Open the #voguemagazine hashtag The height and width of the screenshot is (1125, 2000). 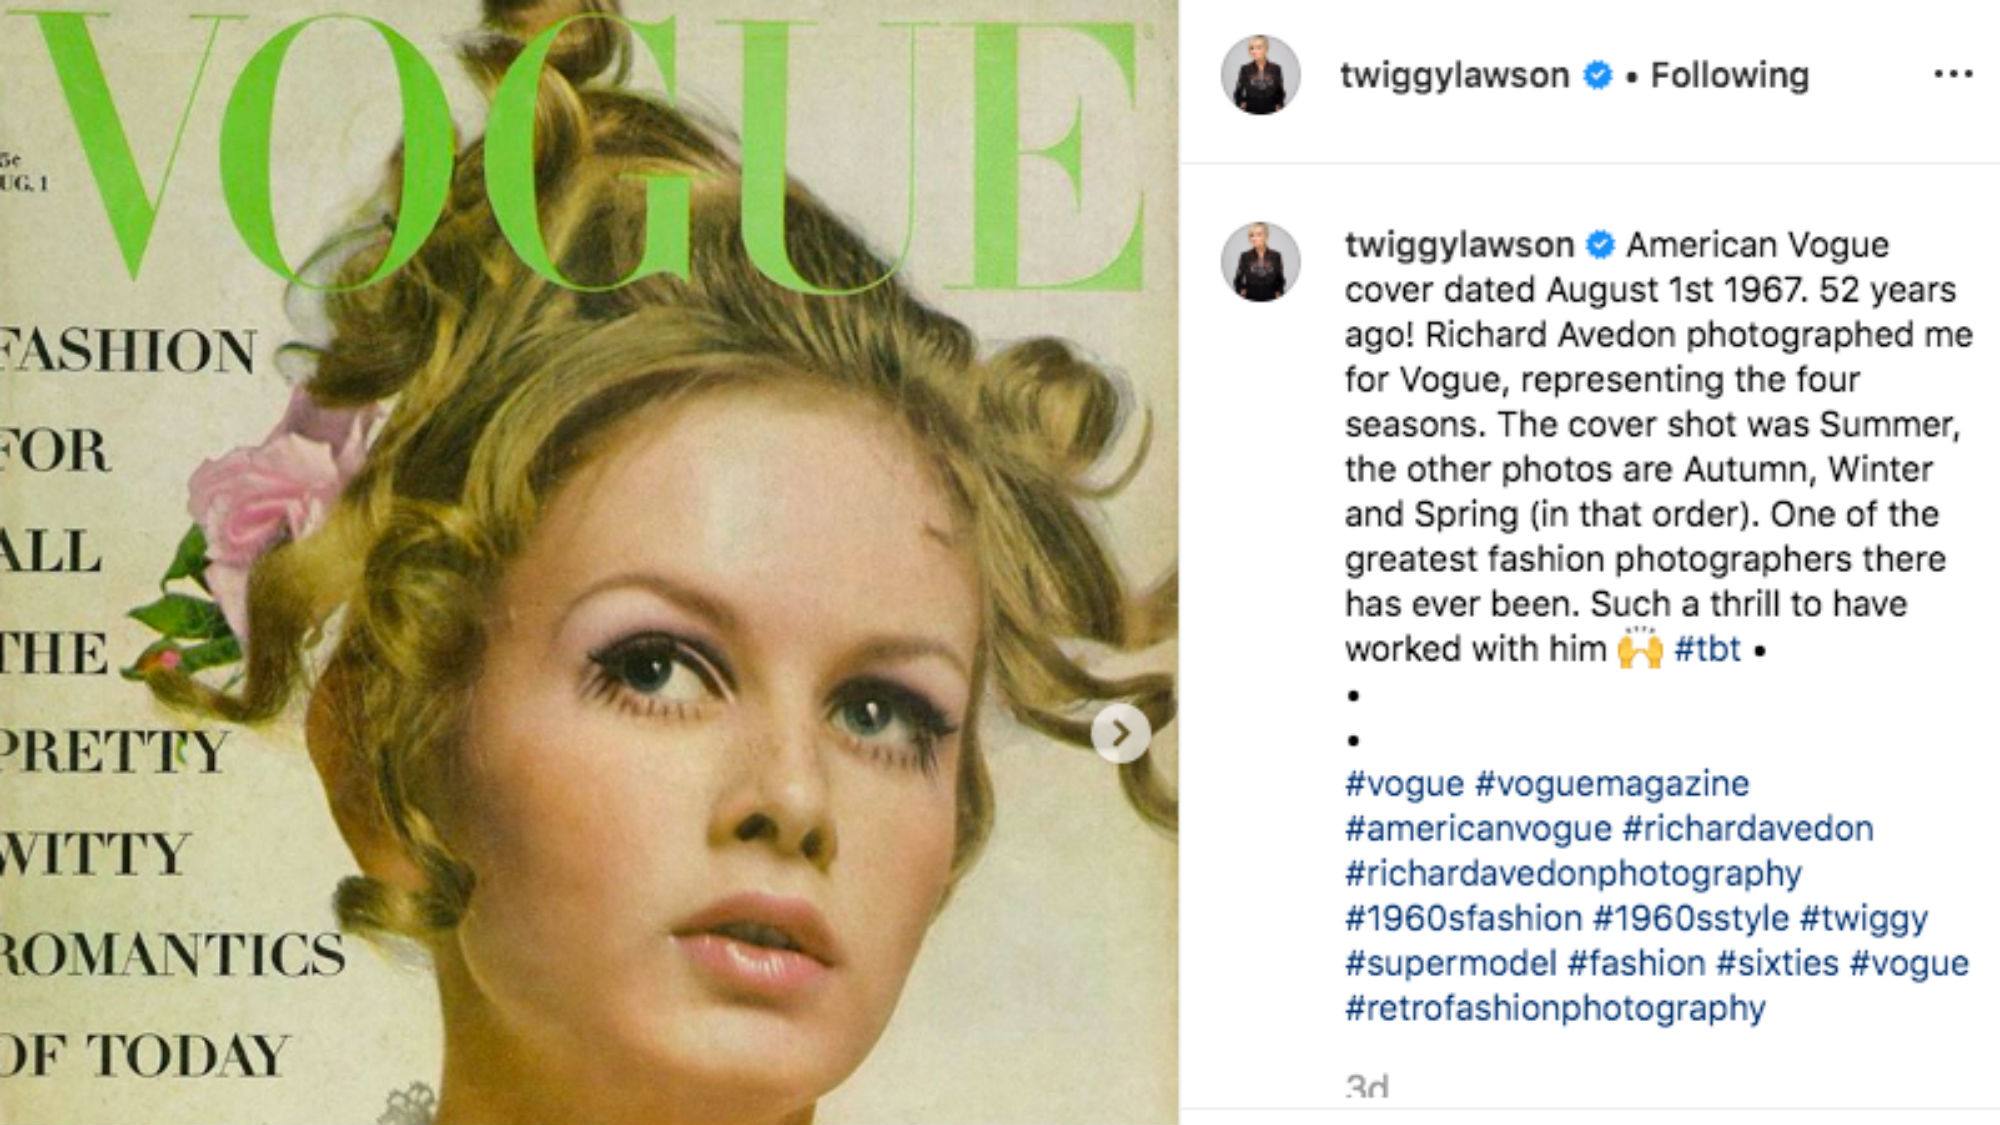click(1612, 783)
